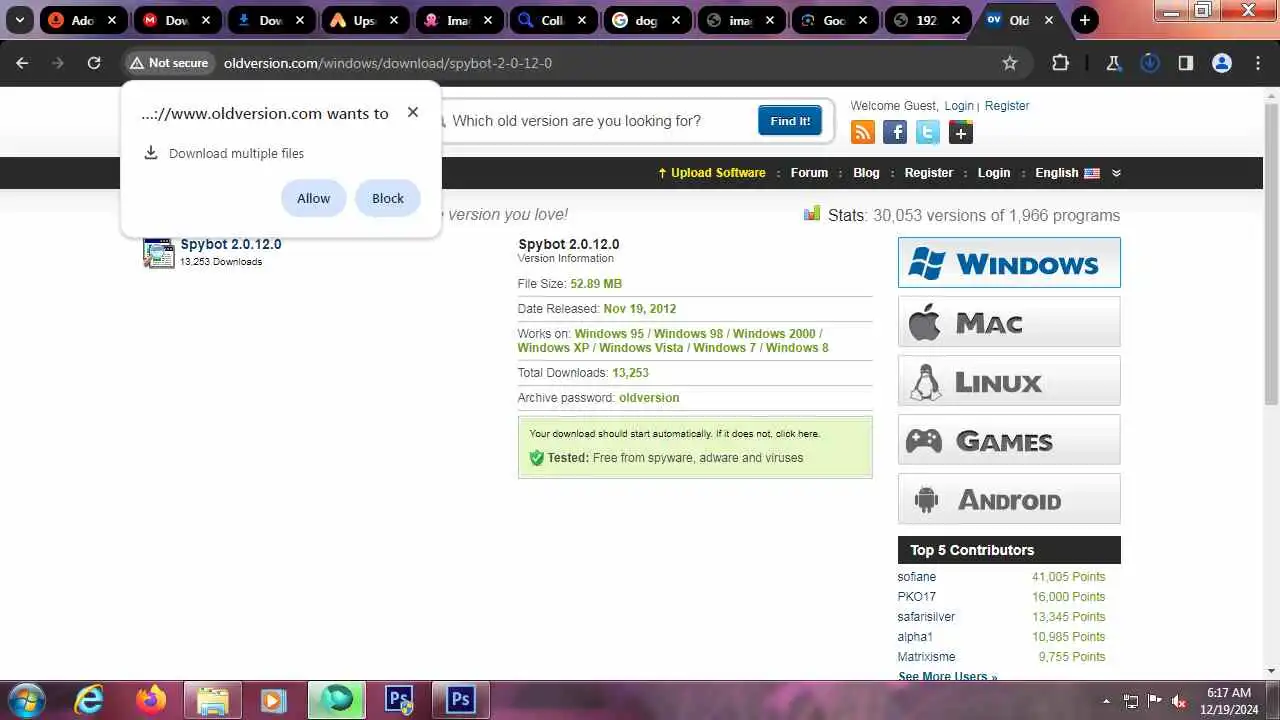Open contributor alpha1's profile
This screenshot has width=1280, height=720.
pyautogui.click(x=915, y=637)
